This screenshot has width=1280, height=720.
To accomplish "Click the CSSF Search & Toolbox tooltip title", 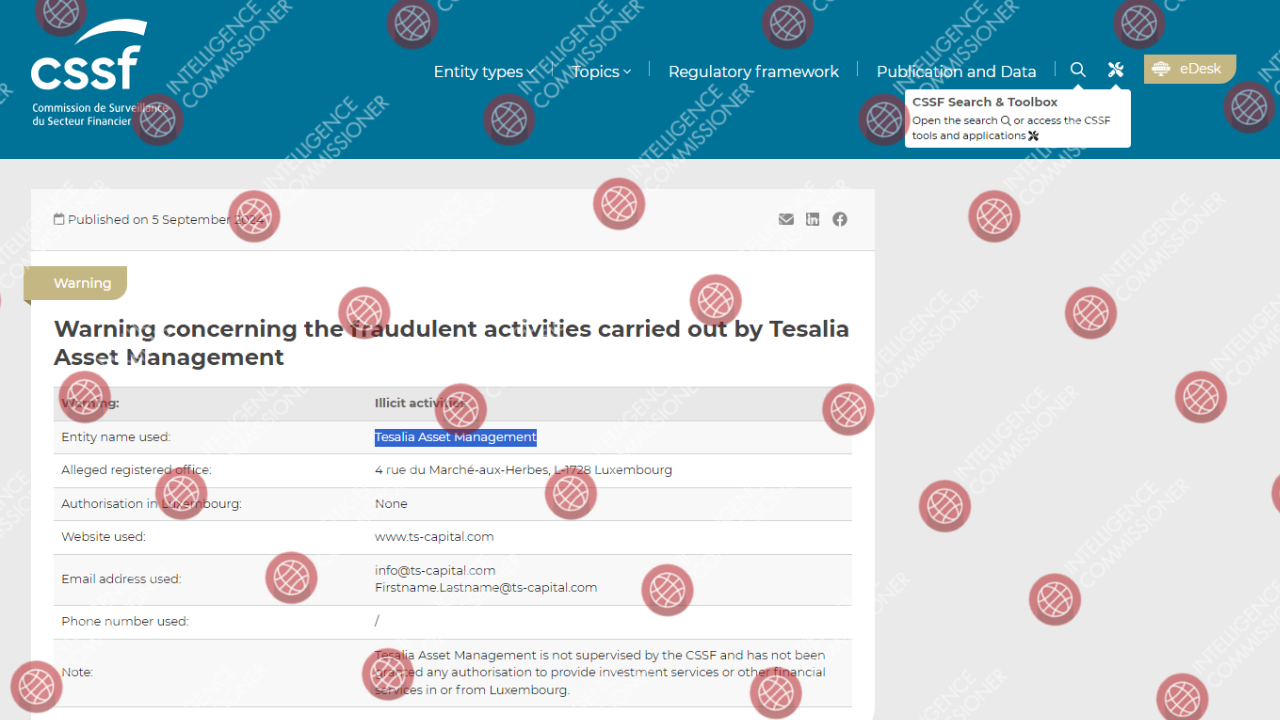I will [x=985, y=102].
